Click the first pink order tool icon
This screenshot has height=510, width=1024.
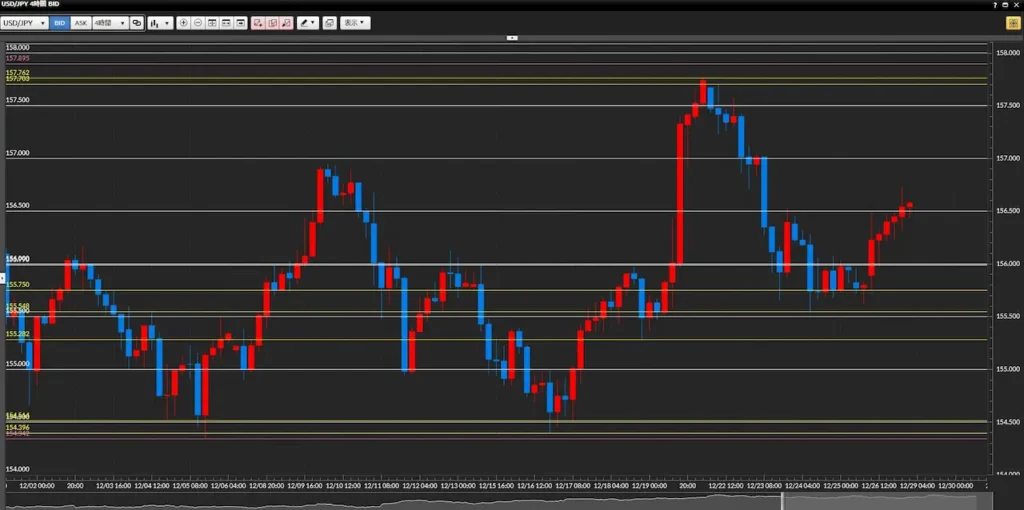click(258, 22)
